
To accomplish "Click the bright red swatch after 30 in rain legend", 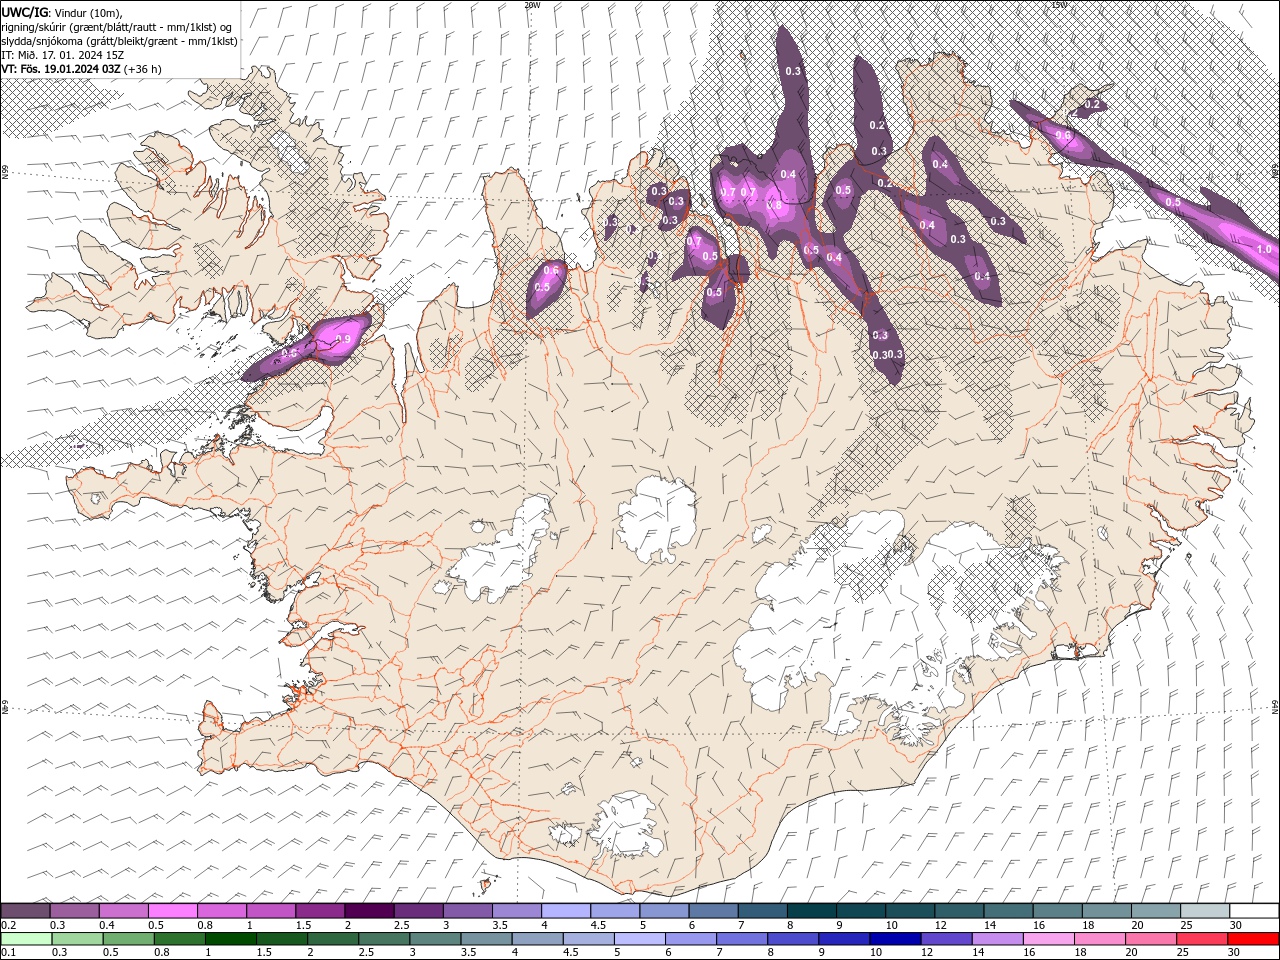I will pos(1253,939).
